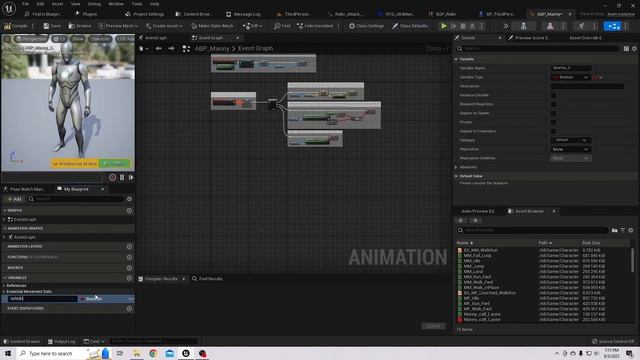Click the Eject button in toolbar
Viewport: 640px width, 360px height.
pyautogui.click(x=472, y=26)
